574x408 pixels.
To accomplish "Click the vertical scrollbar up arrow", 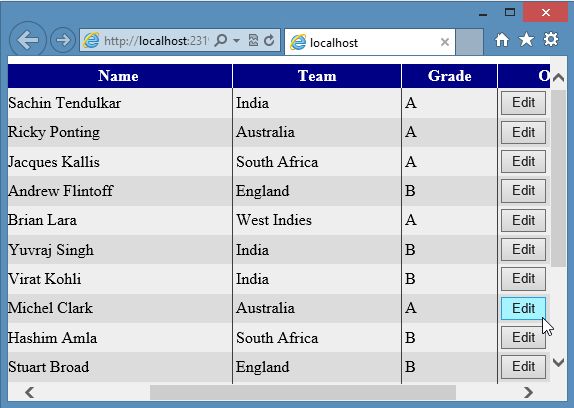I will pyautogui.click(x=558, y=77).
